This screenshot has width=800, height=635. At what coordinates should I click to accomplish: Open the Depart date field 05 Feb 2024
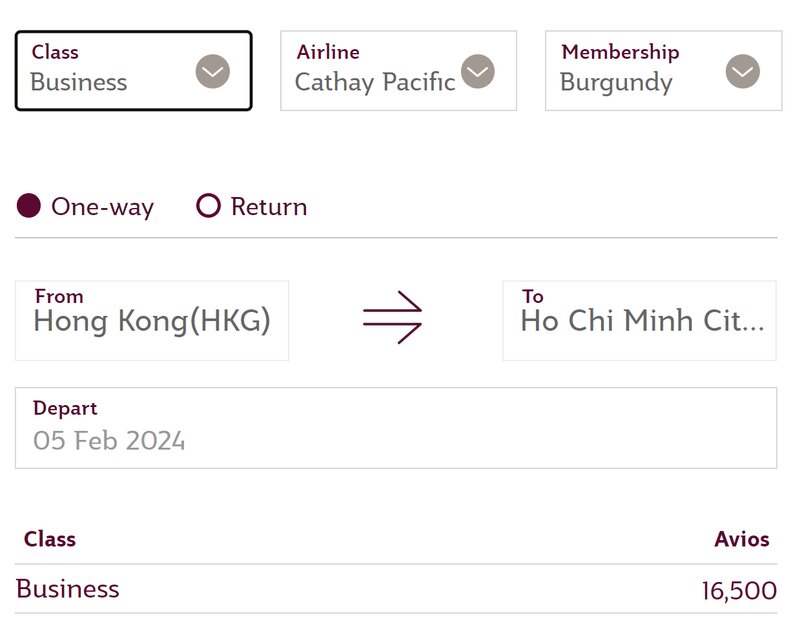[396, 428]
